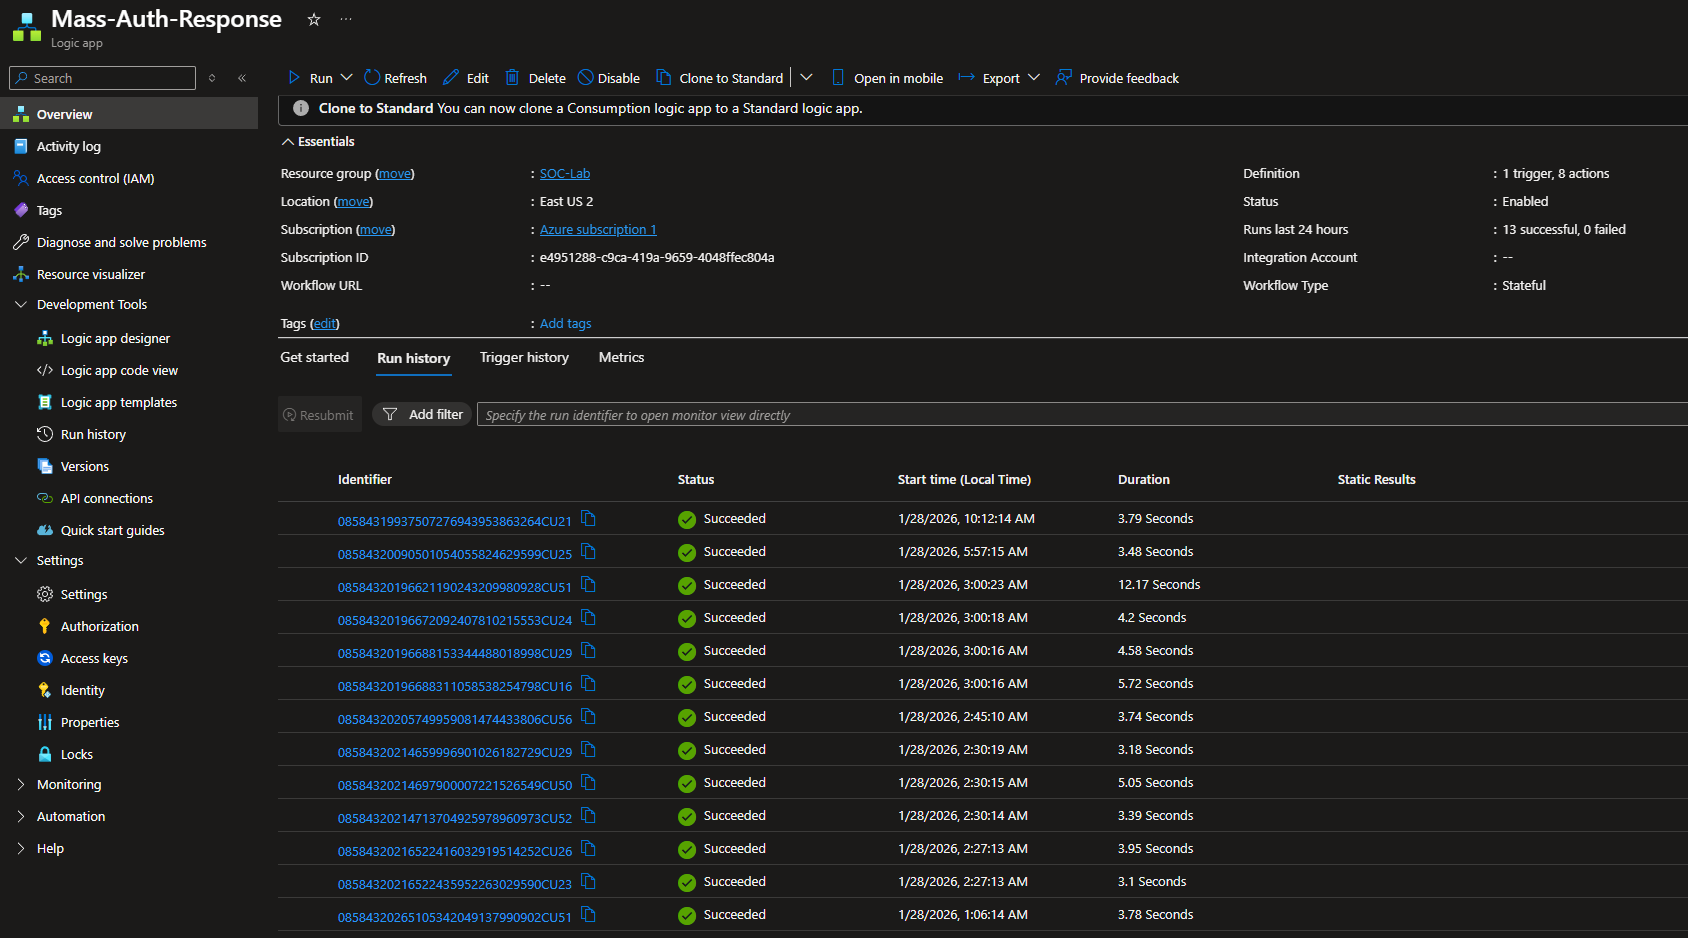Click the Add filter button
This screenshot has height=938, width=1688.
coord(422,415)
